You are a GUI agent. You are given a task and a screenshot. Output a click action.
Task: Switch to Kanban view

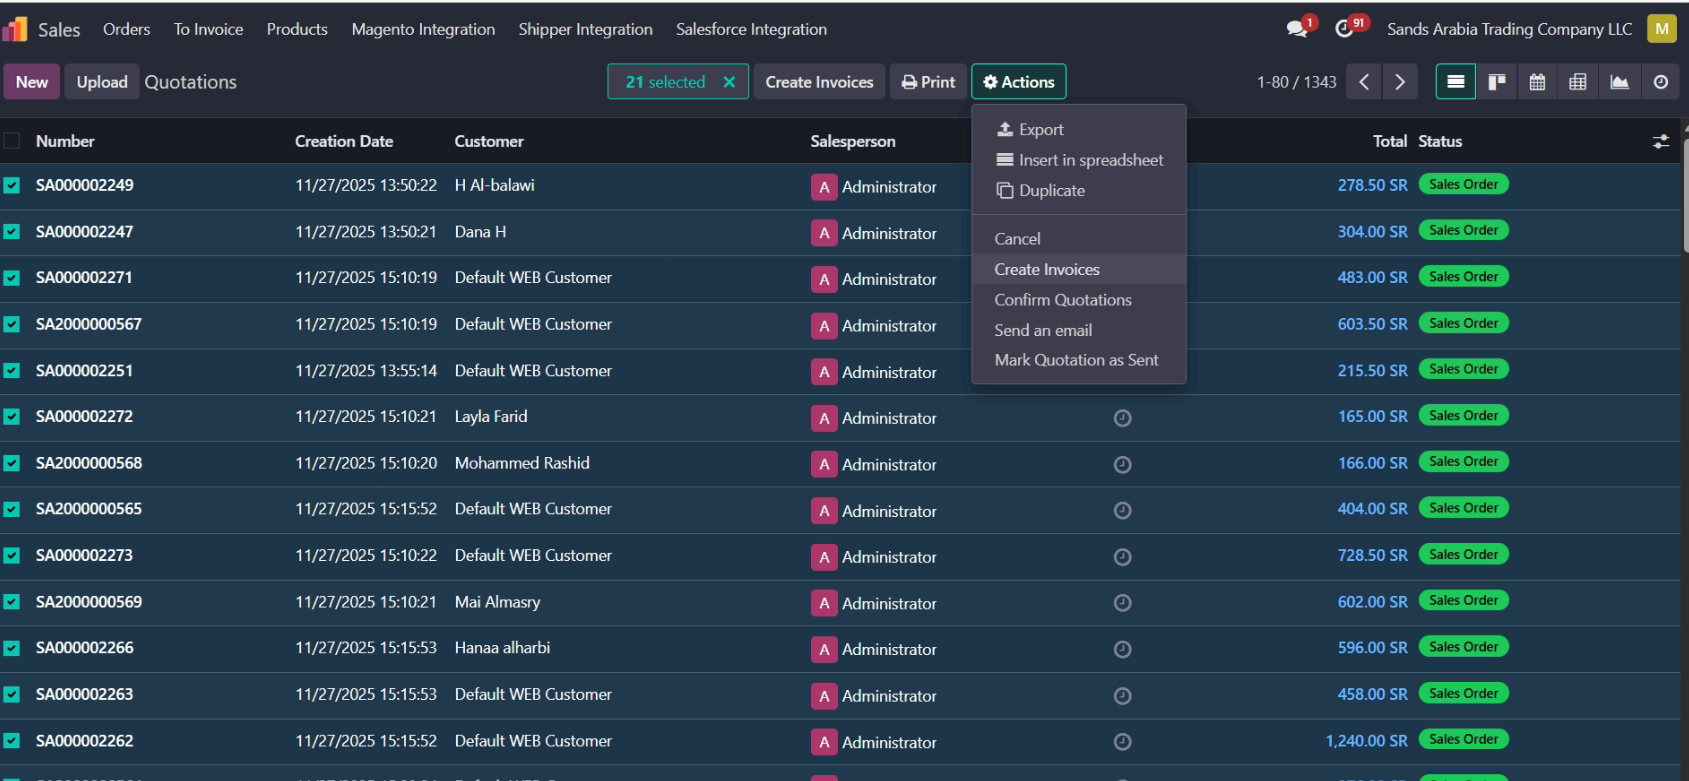(x=1496, y=82)
